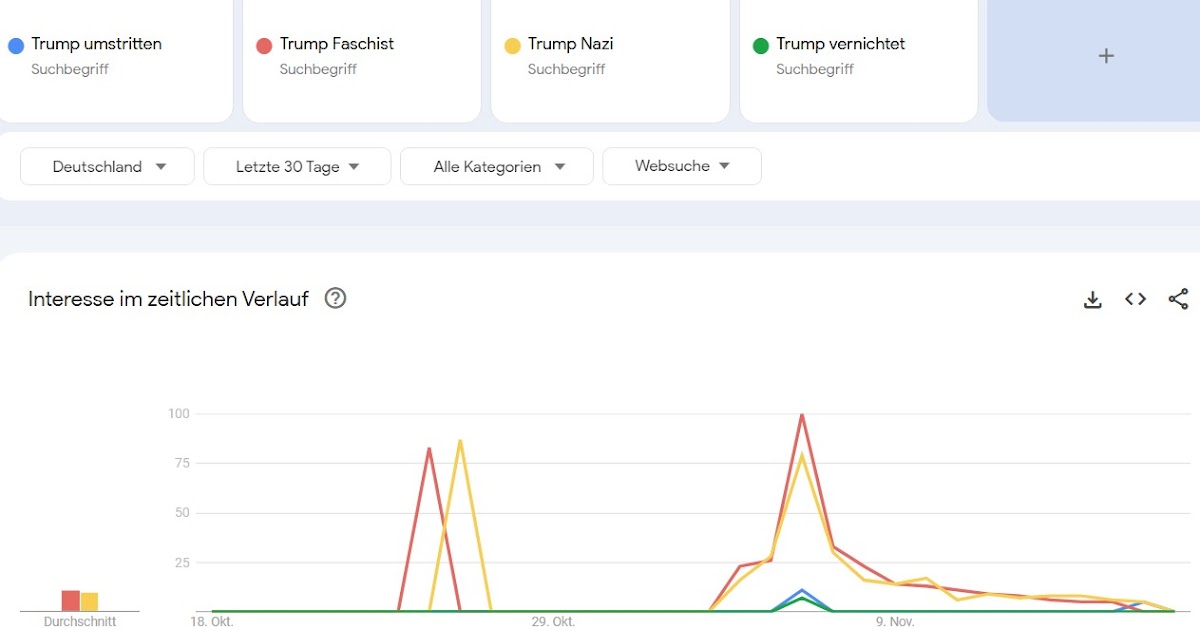Open help for Interesse im zeitlichen Verlauf

(336, 298)
